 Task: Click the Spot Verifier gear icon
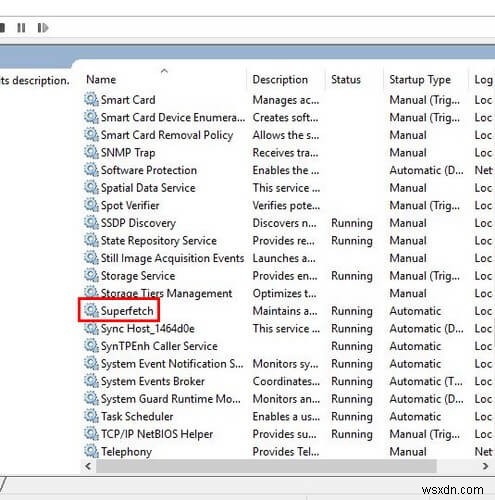click(91, 205)
